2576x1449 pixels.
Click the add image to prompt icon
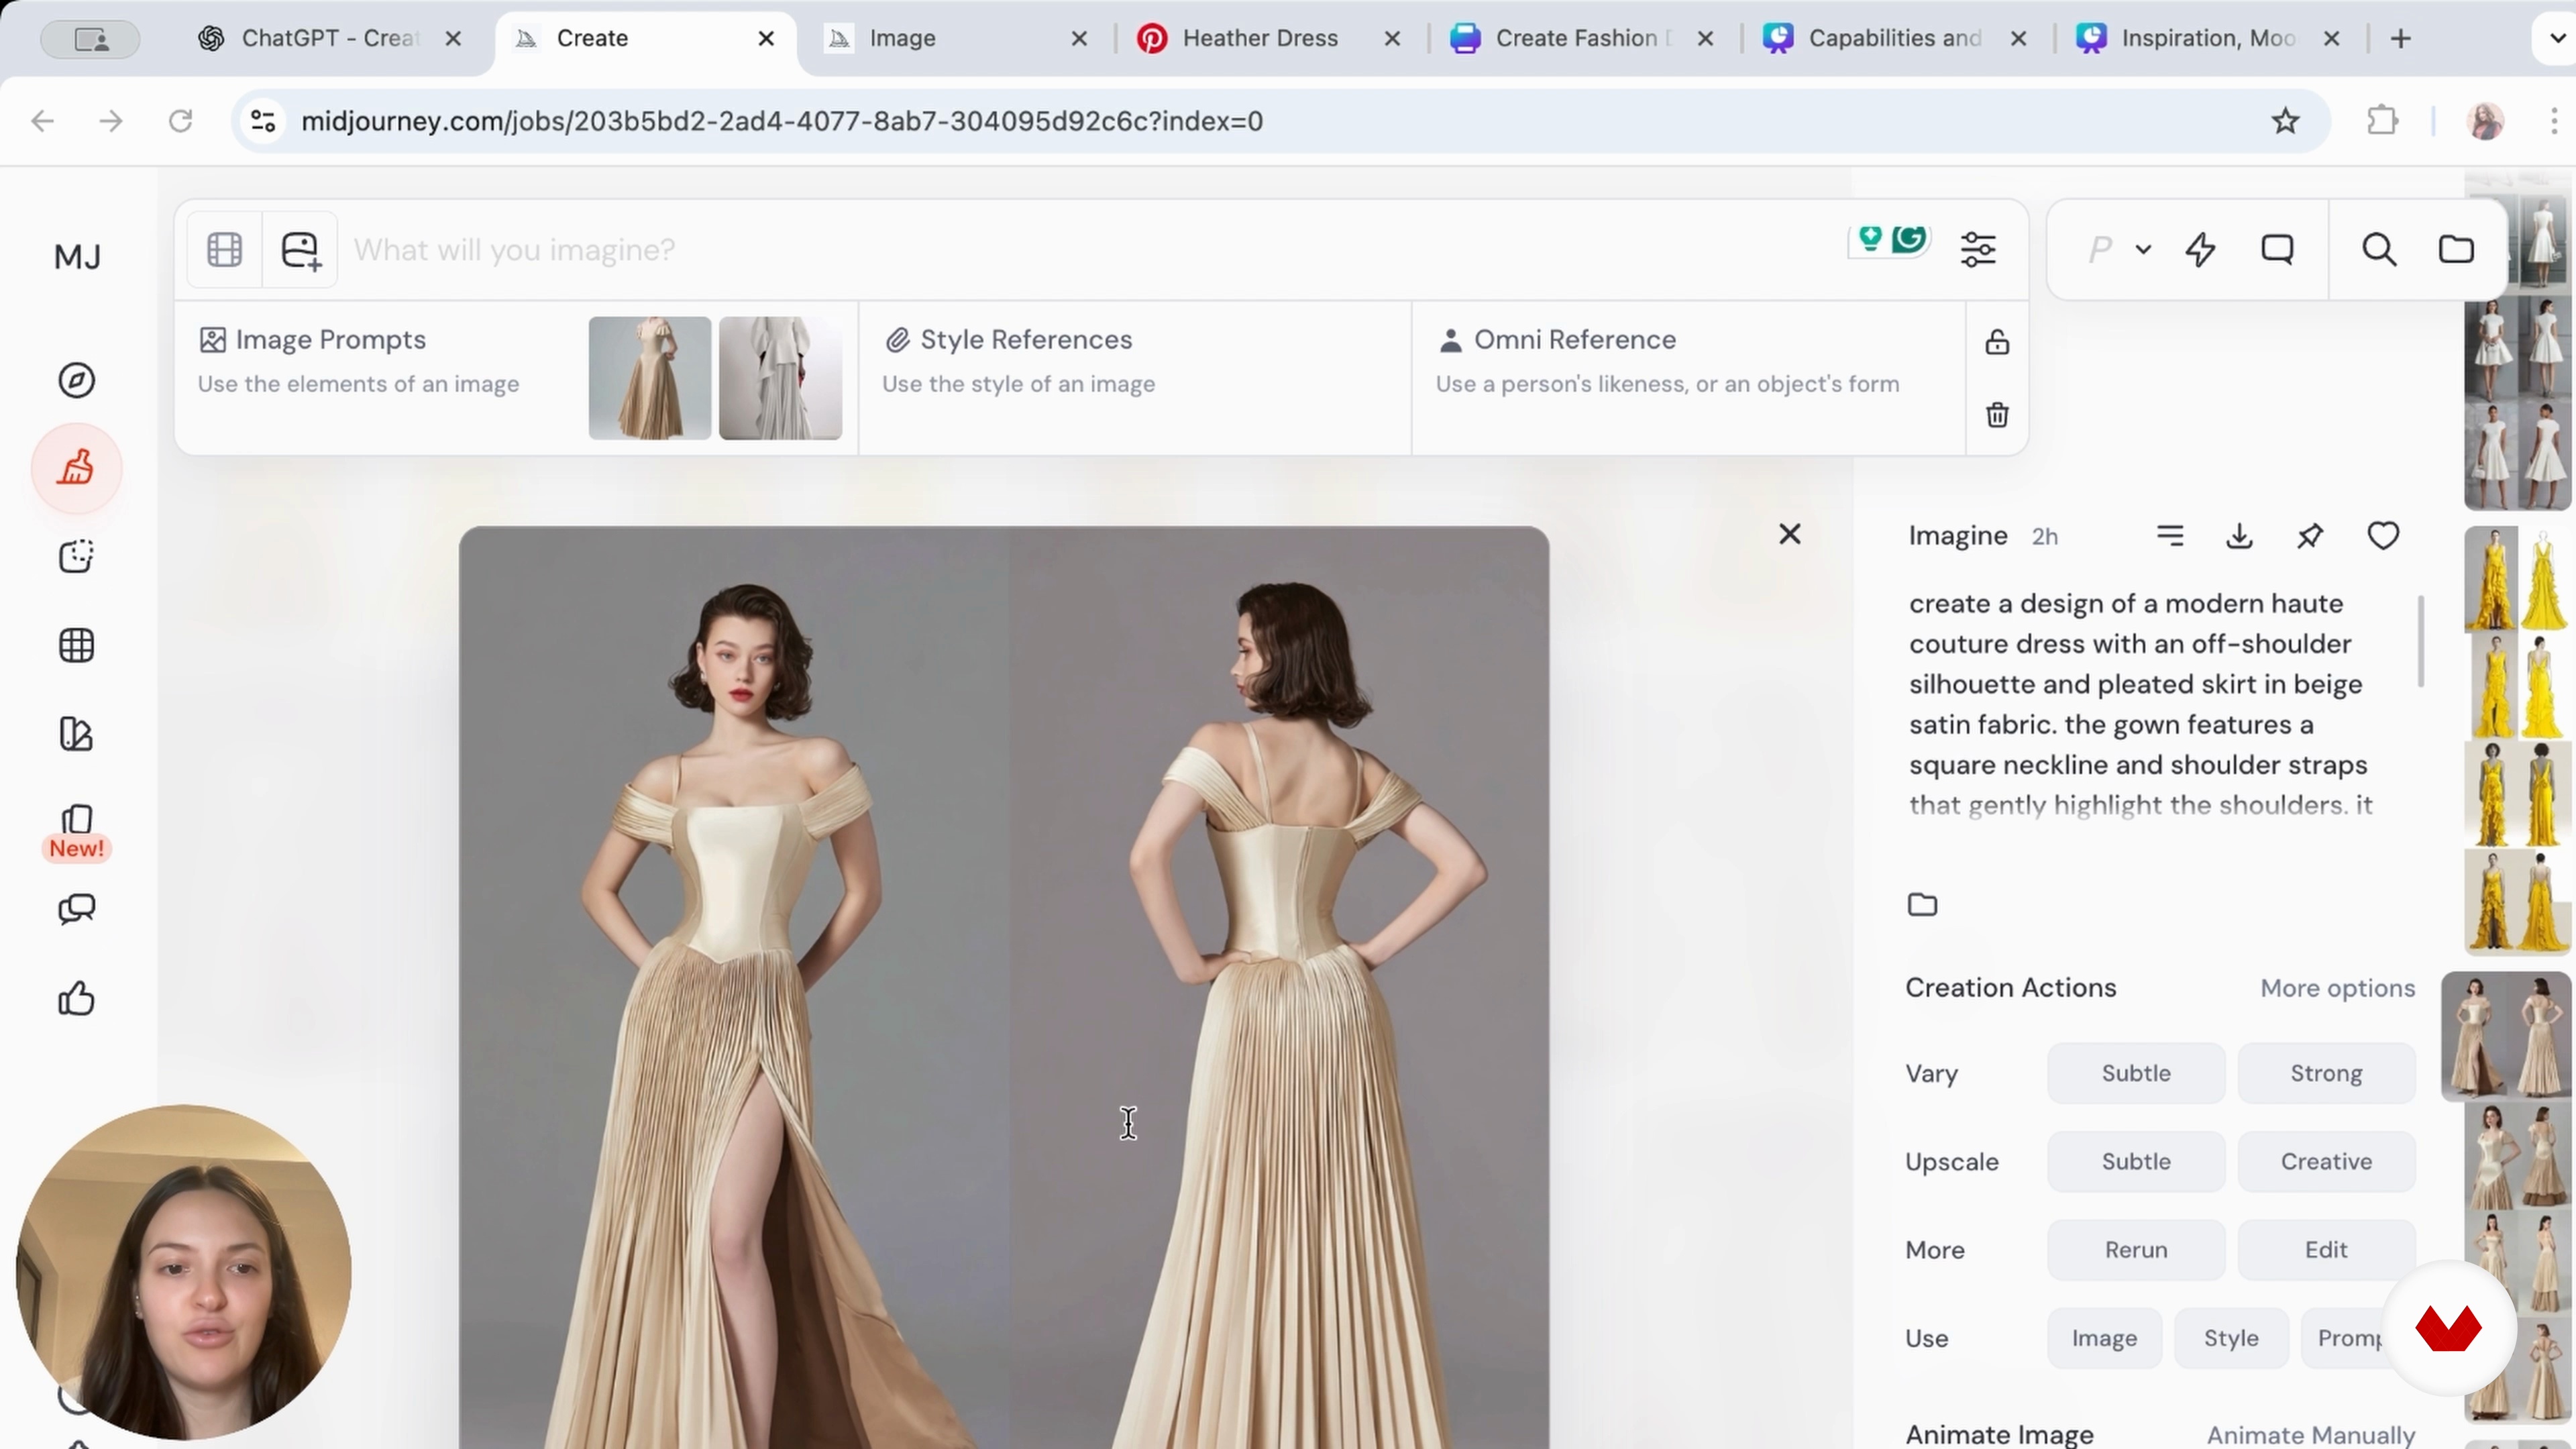(300, 249)
